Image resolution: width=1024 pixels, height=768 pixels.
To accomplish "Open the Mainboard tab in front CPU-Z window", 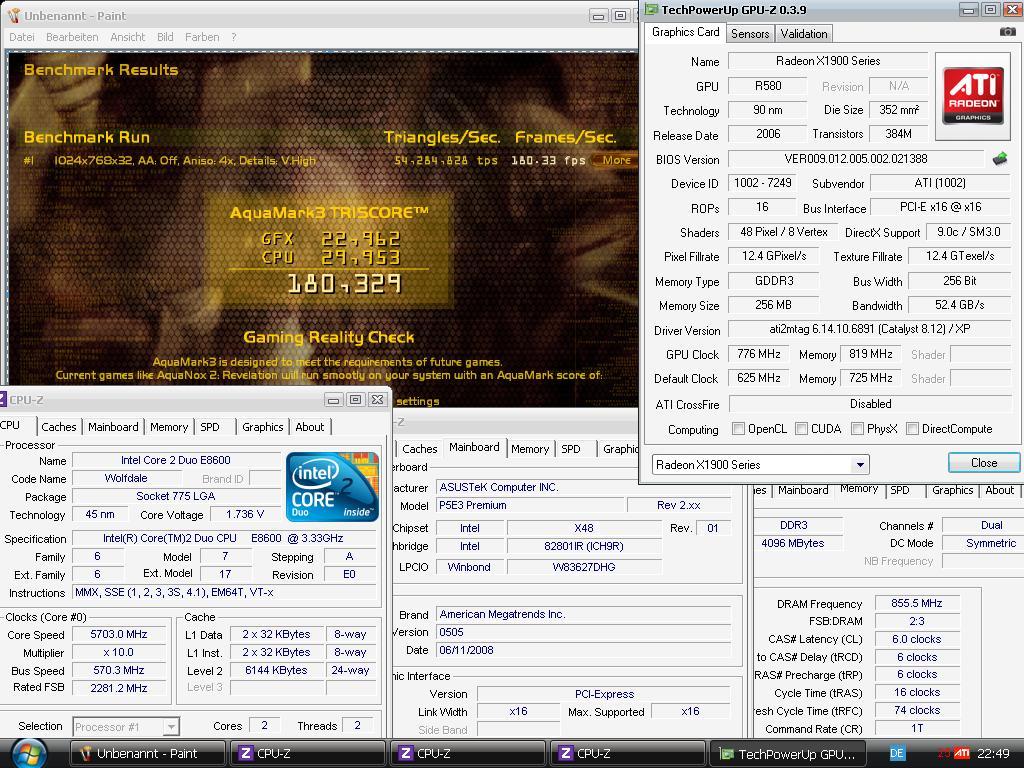I will [113, 426].
